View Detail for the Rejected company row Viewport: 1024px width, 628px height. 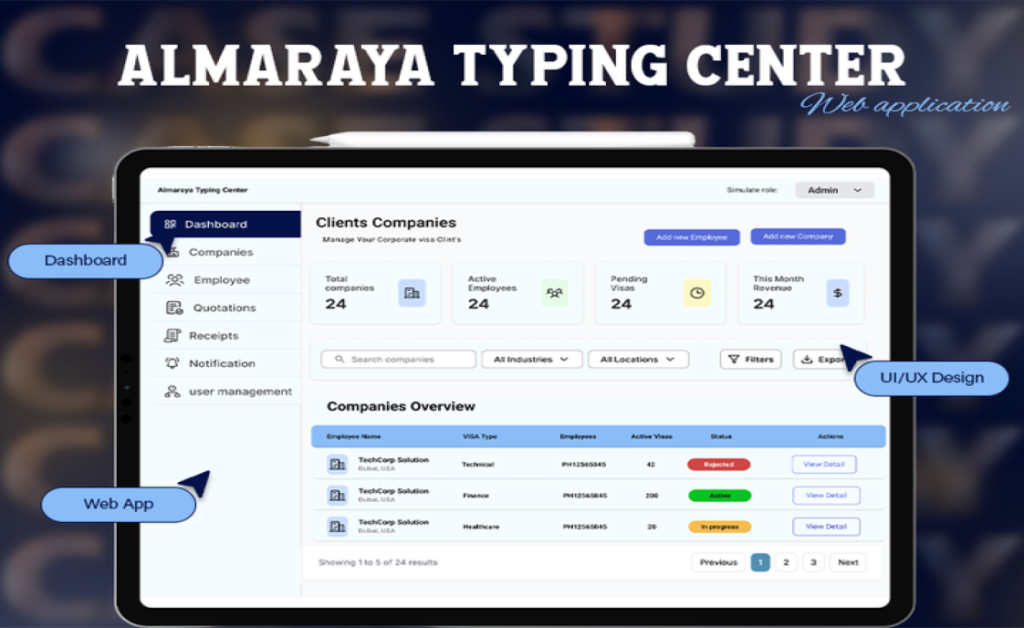(x=825, y=464)
